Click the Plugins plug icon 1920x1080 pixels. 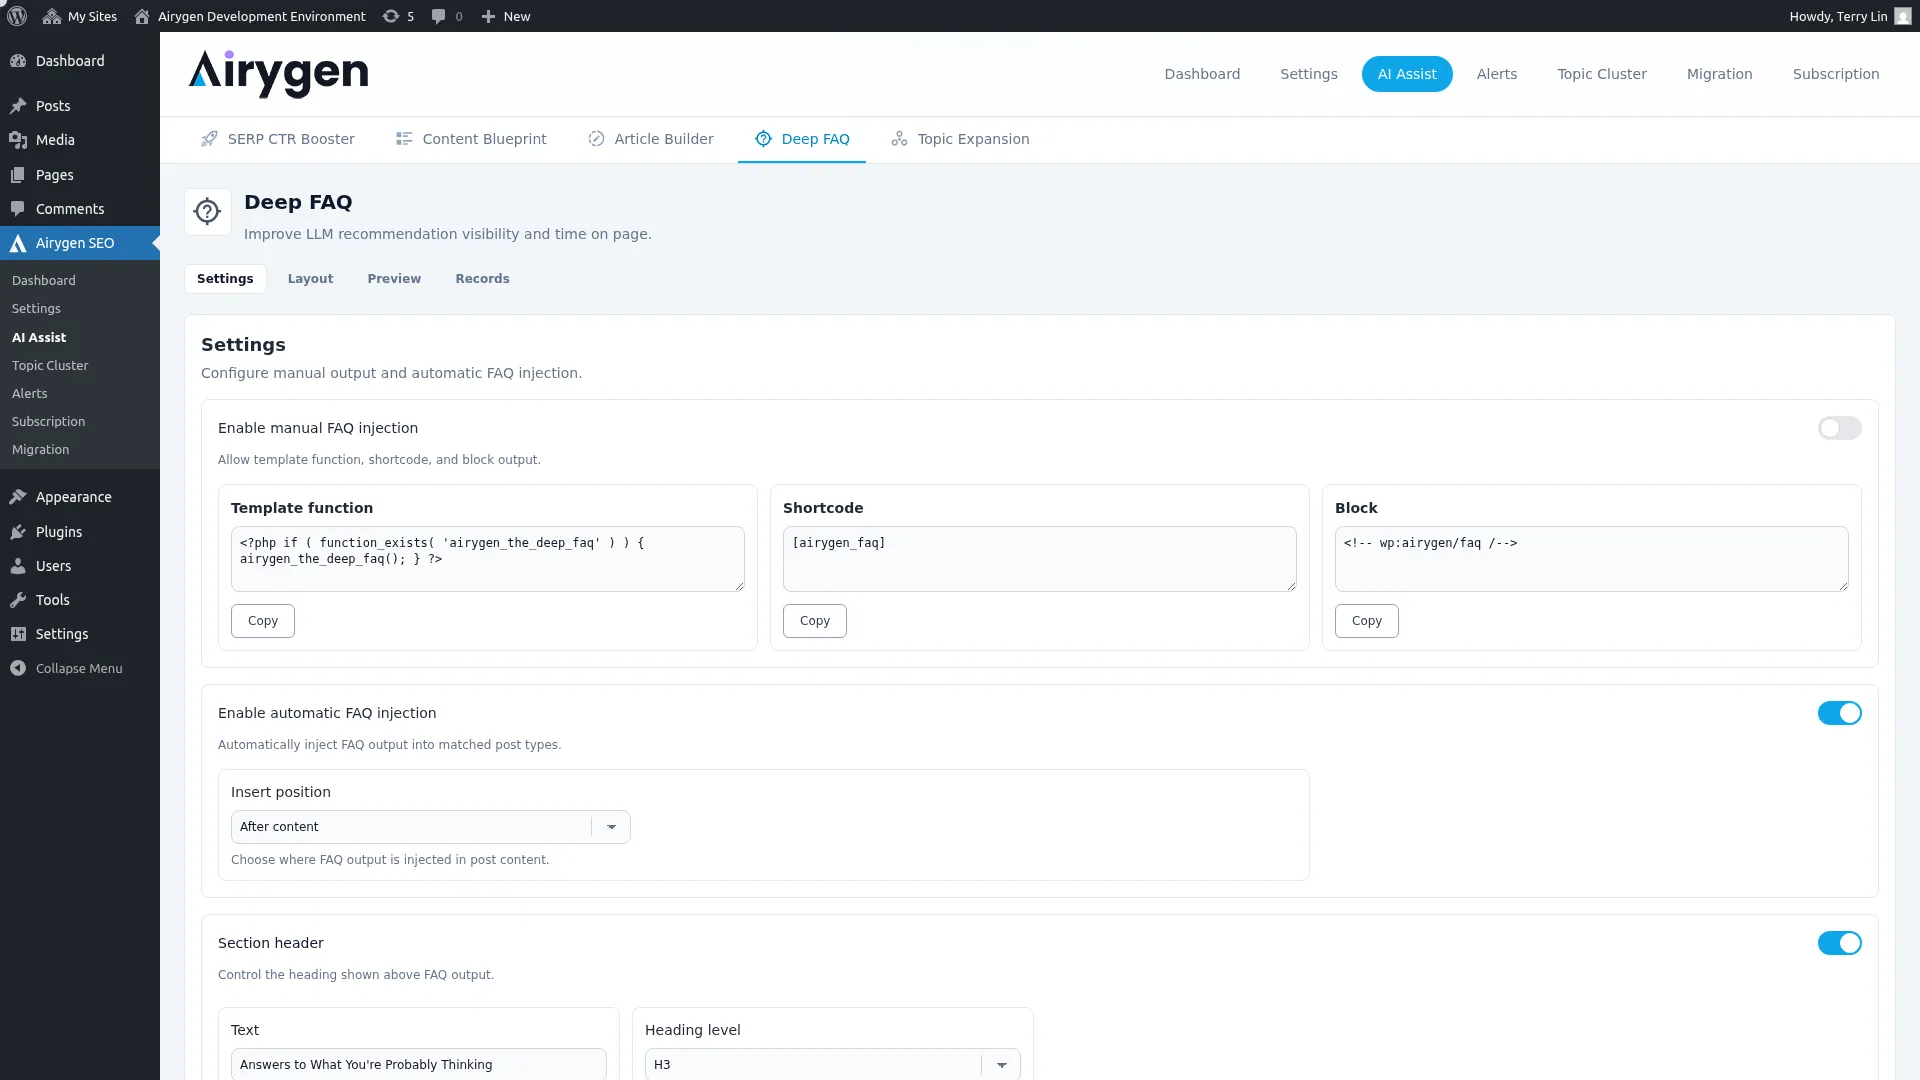pos(18,532)
